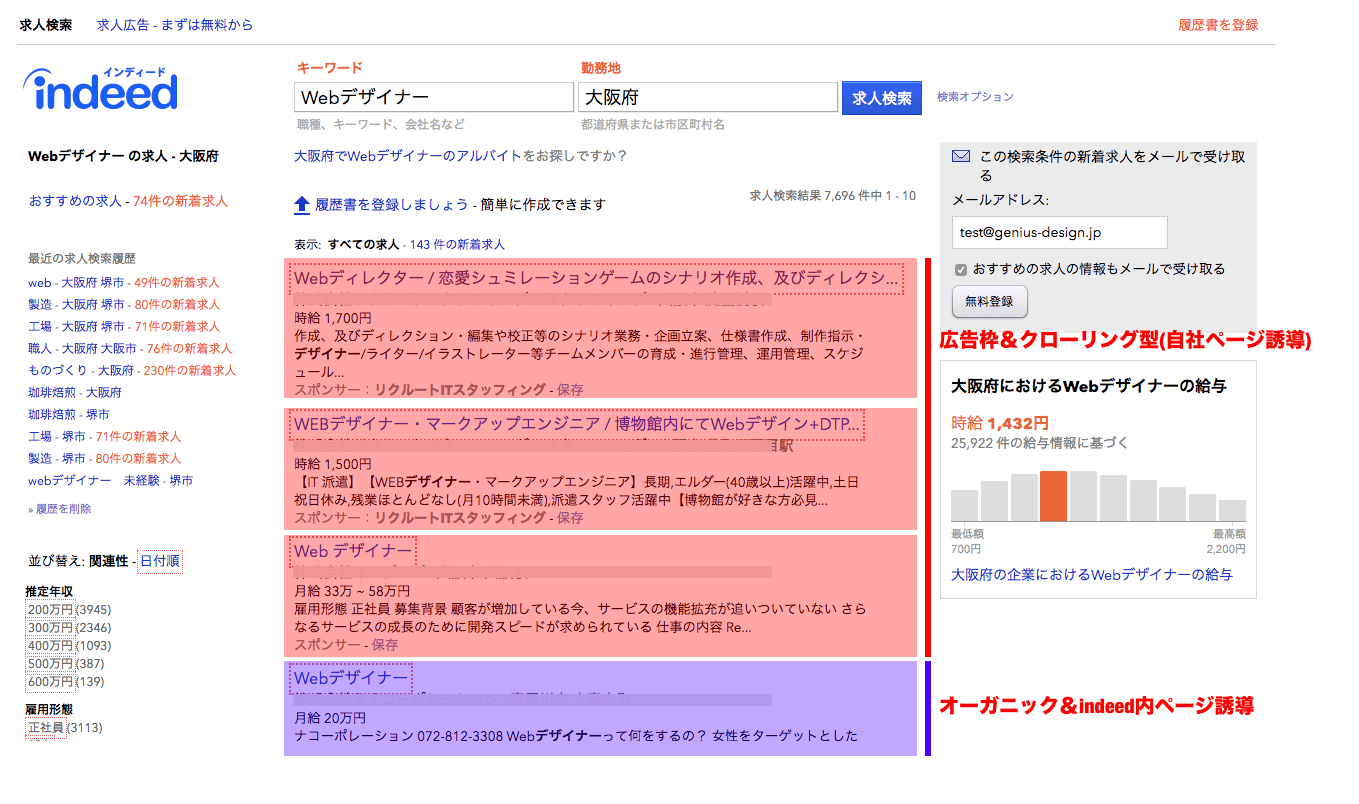The image size is (1359, 804).
Task: Open おすすめの求人 link in sidebar
Action: pos(75,201)
